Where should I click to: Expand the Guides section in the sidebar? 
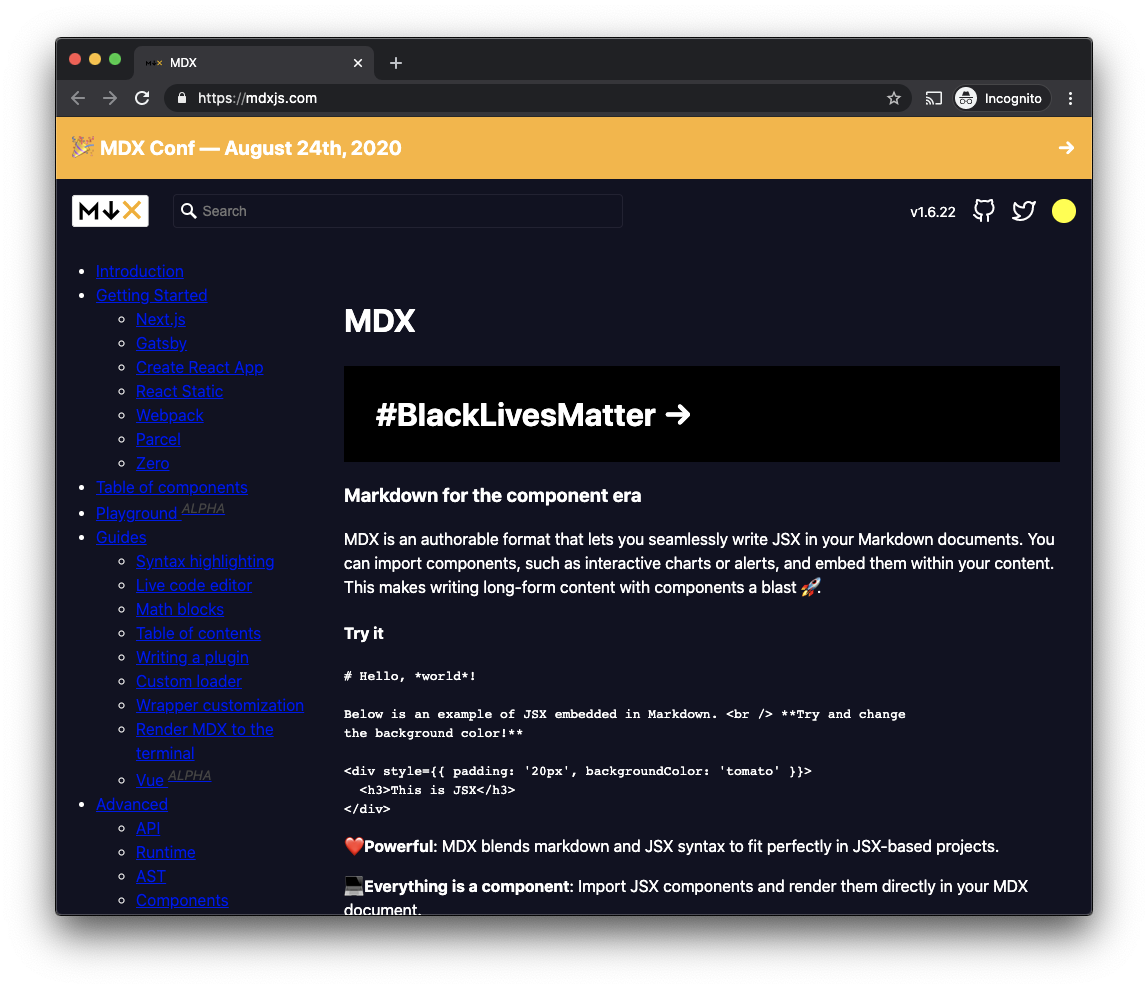121,537
